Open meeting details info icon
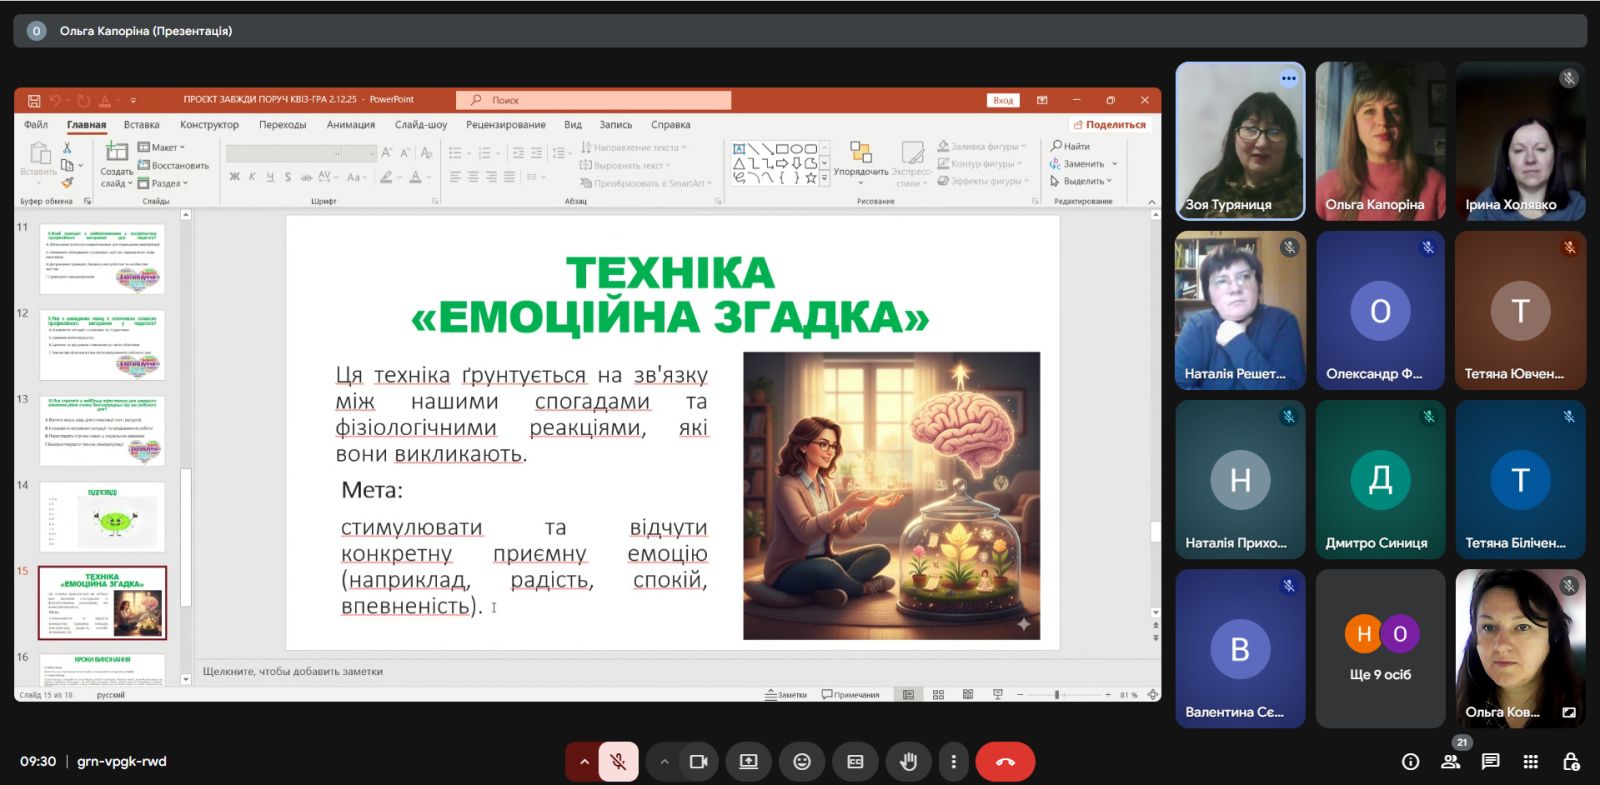Viewport: 1600px width, 785px height. [1410, 762]
